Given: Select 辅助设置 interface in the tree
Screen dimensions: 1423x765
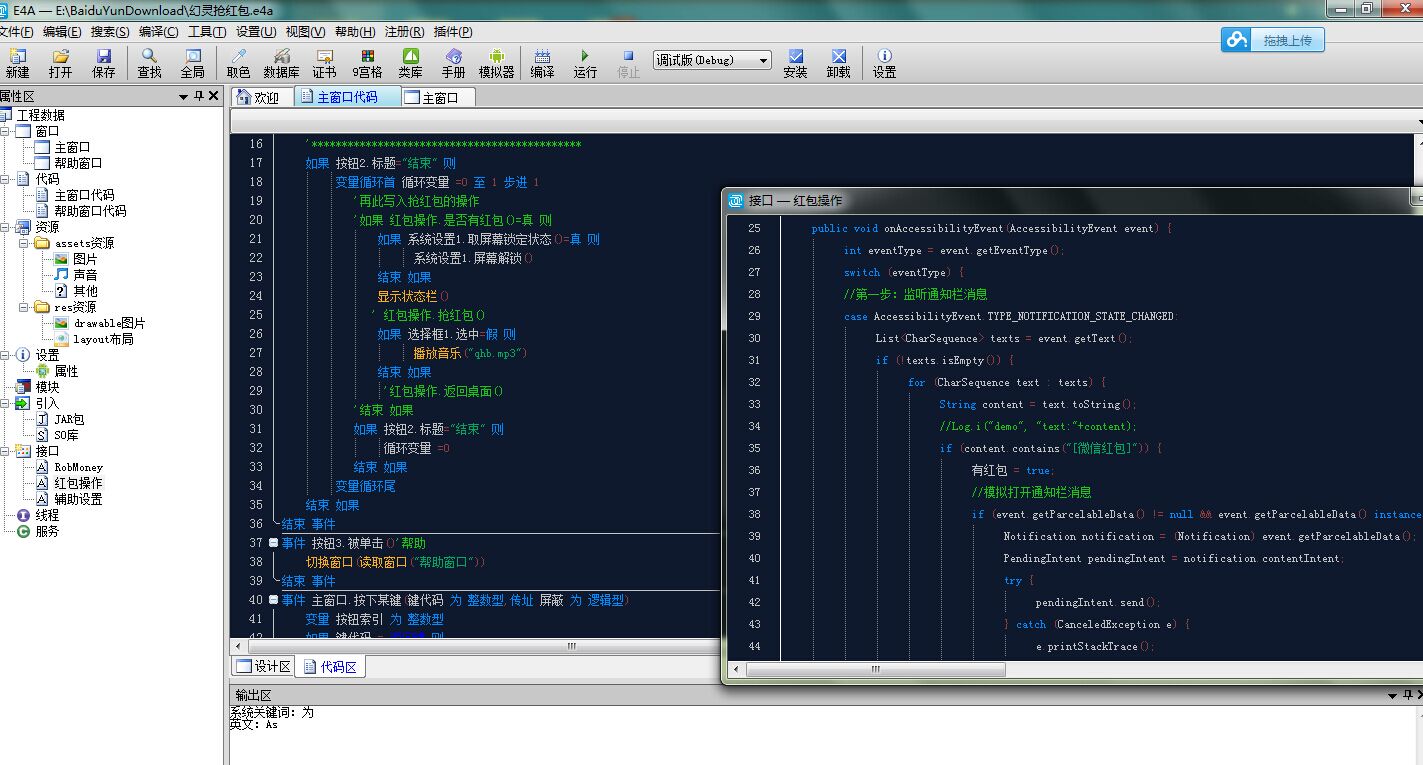Looking at the screenshot, I should click(x=78, y=499).
